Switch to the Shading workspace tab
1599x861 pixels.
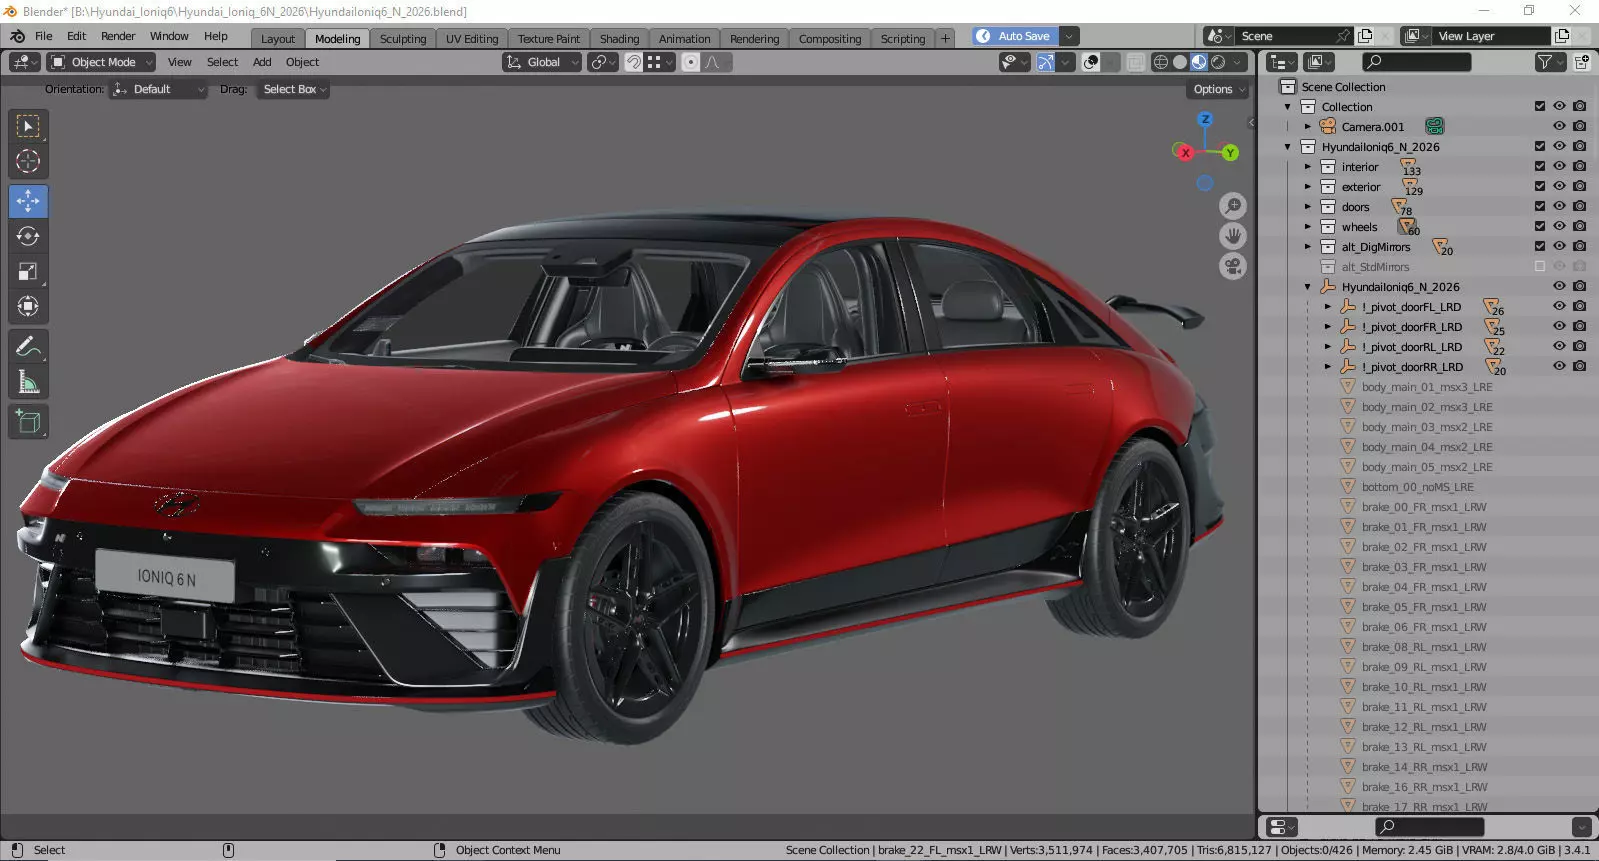619,39
